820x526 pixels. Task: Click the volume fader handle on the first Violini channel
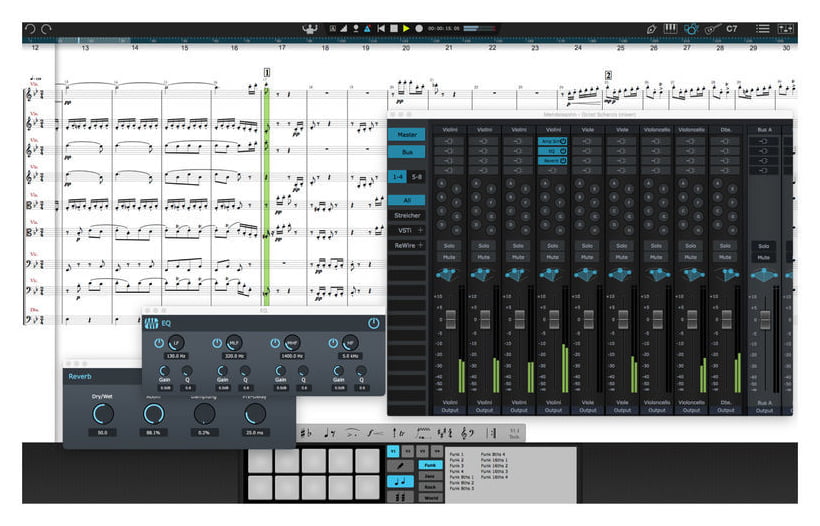(450, 319)
